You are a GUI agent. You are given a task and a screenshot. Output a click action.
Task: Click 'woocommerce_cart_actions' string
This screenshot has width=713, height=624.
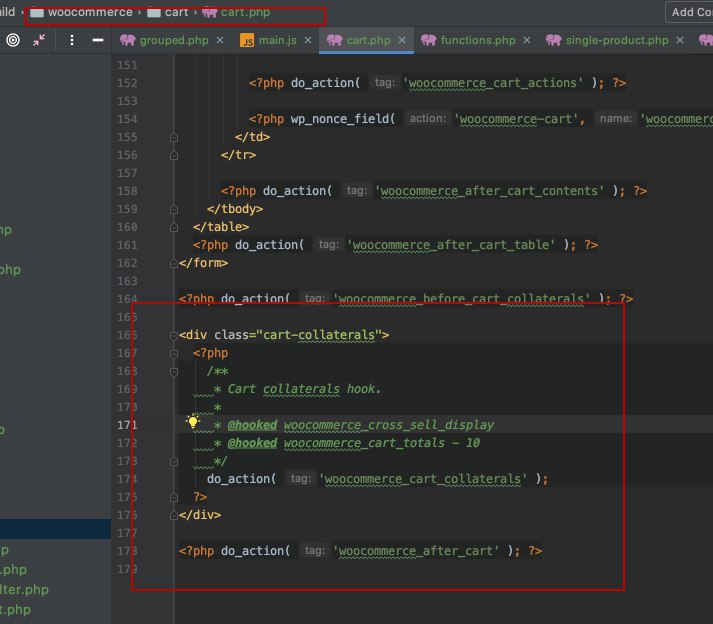[x=493, y=83]
